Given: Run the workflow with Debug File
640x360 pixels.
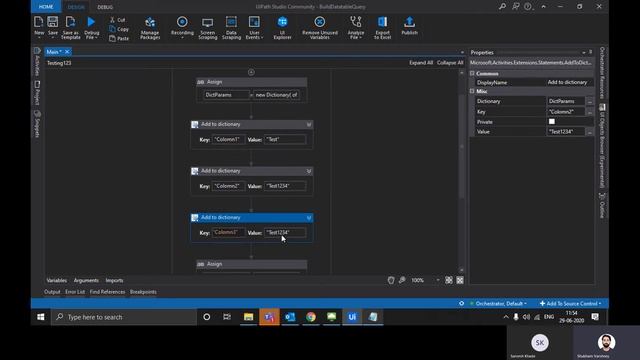Looking at the screenshot, I should tap(91, 27).
